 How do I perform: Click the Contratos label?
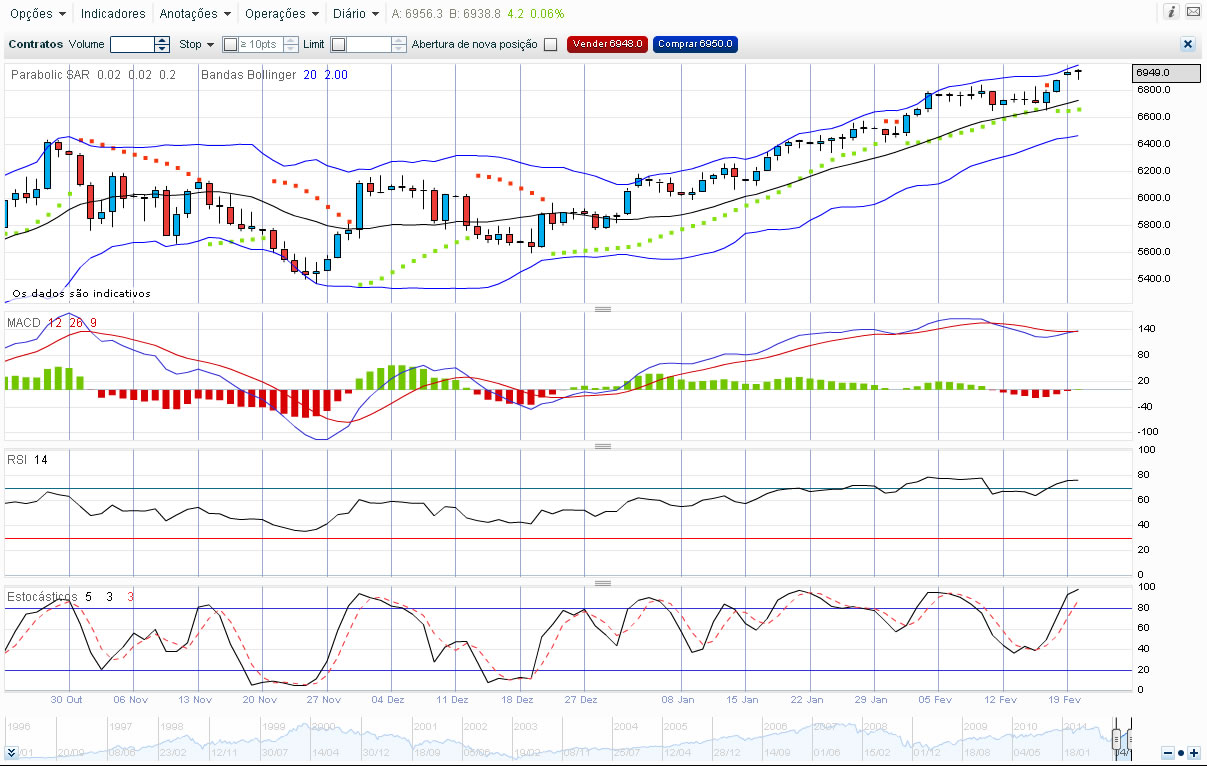[x=35, y=44]
